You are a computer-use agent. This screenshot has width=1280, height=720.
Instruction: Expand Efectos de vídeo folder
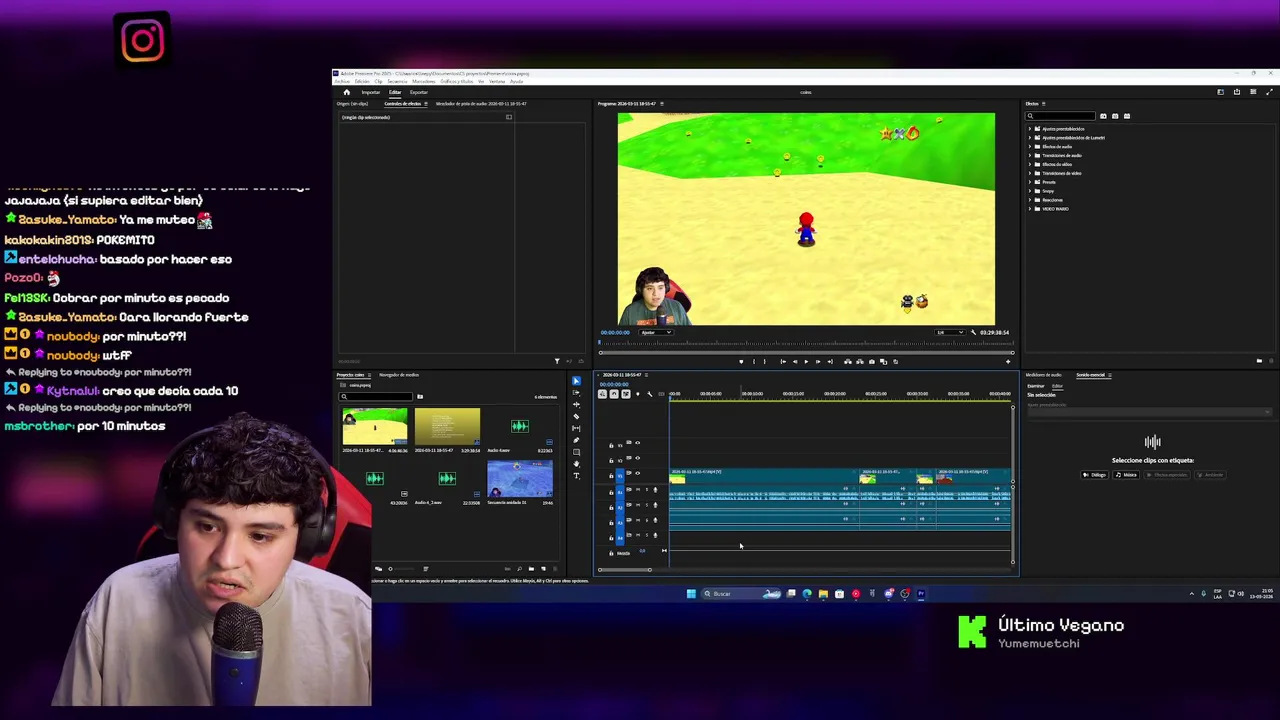click(1030, 164)
